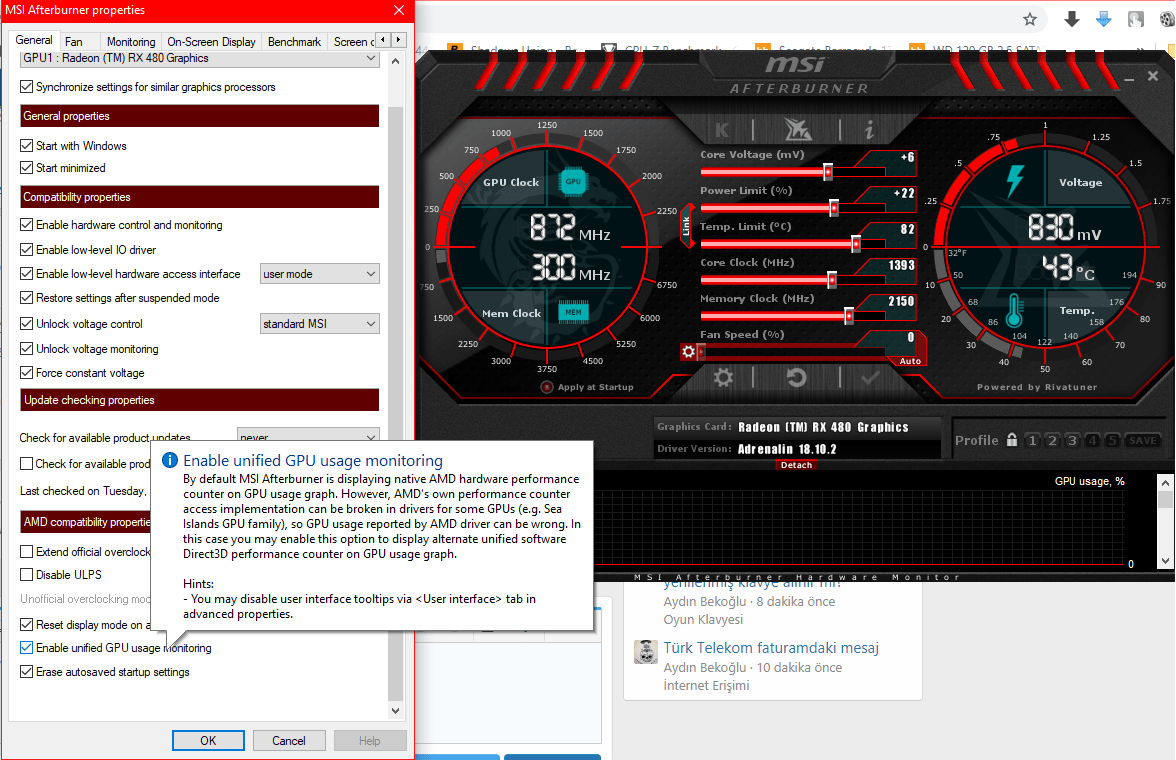Open the GPU1 Radeon RX 480 dropdown
Screen dimensions: 1176x760
tap(200, 59)
